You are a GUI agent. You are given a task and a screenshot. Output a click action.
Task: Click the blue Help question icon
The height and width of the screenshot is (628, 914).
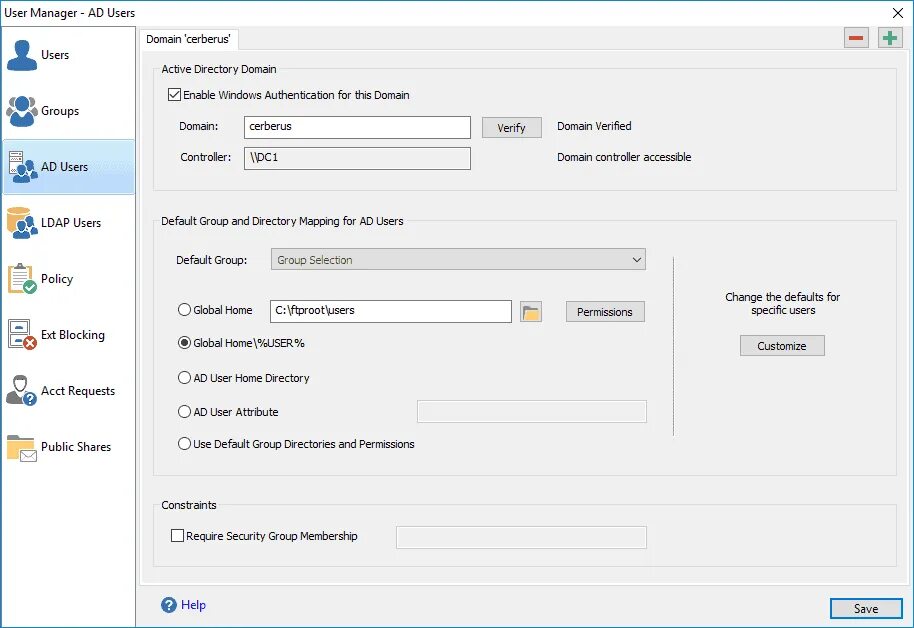(x=168, y=605)
